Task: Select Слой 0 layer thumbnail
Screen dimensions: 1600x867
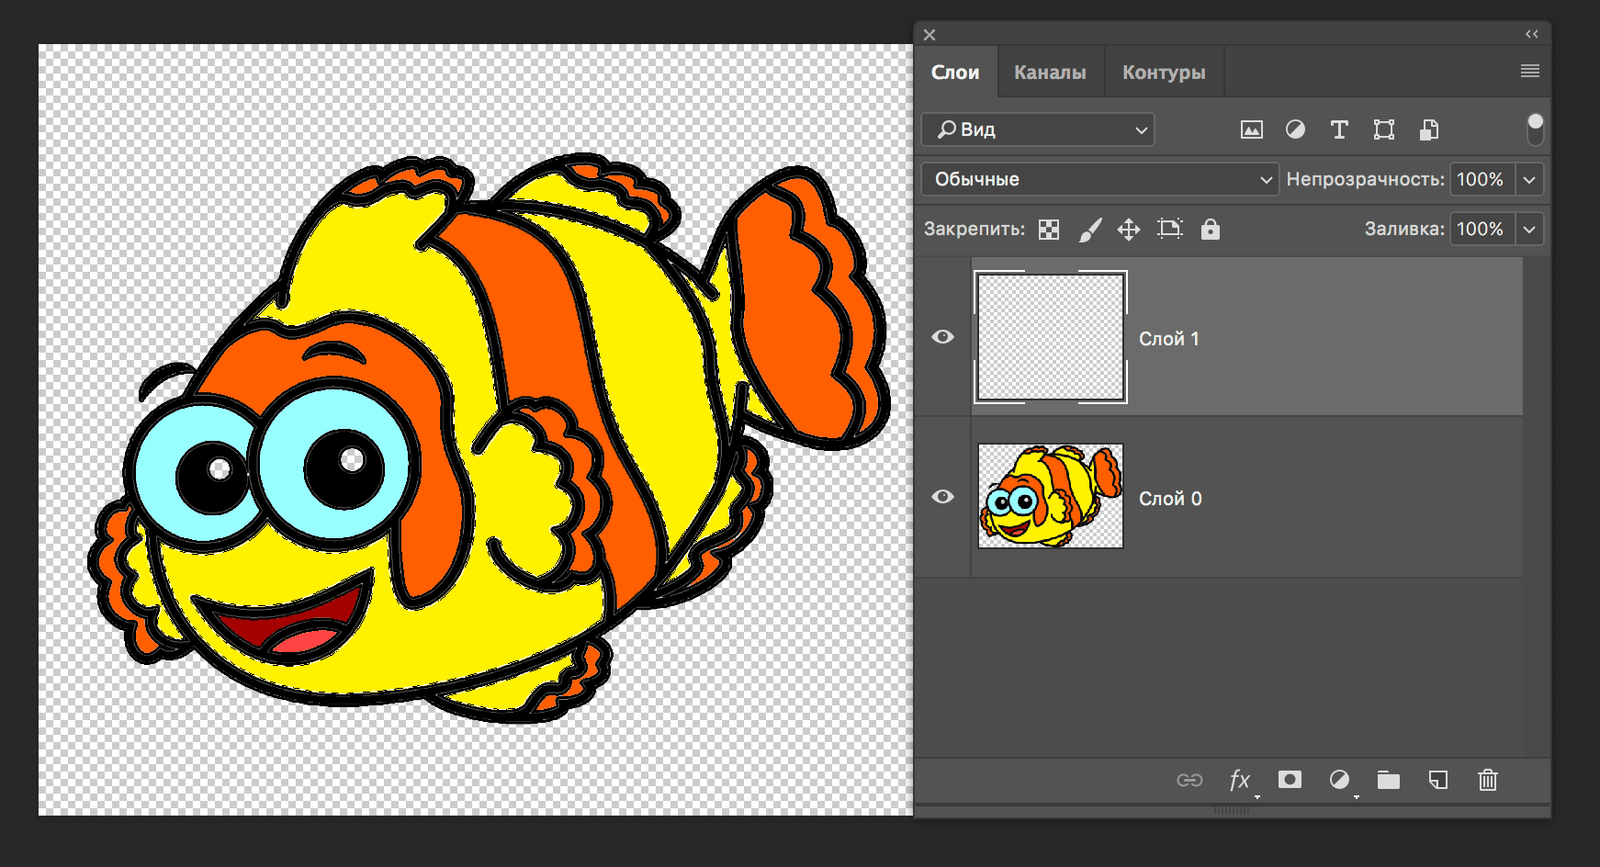Action: point(1050,496)
